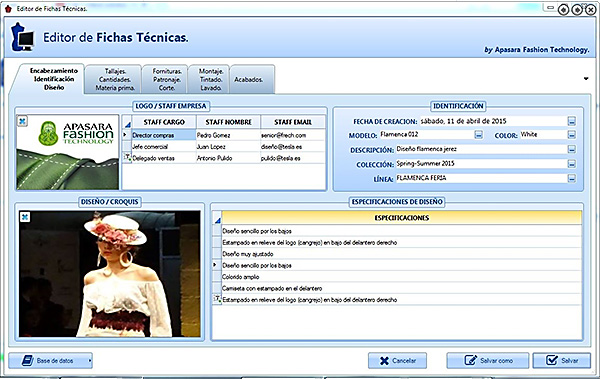Click the checkmark icon on Salvar

point(552,360)
